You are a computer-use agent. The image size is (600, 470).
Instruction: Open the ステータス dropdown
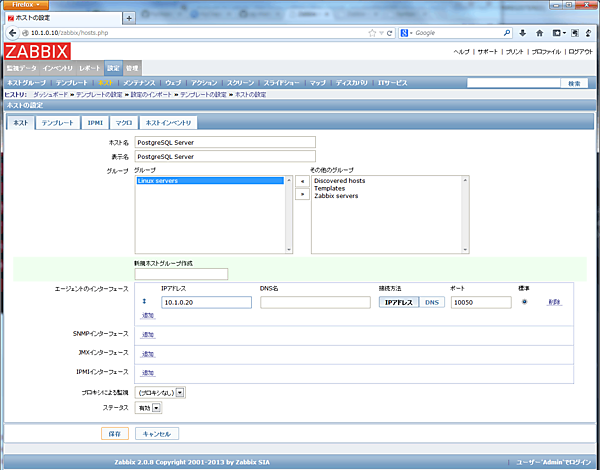coord(148,408)
